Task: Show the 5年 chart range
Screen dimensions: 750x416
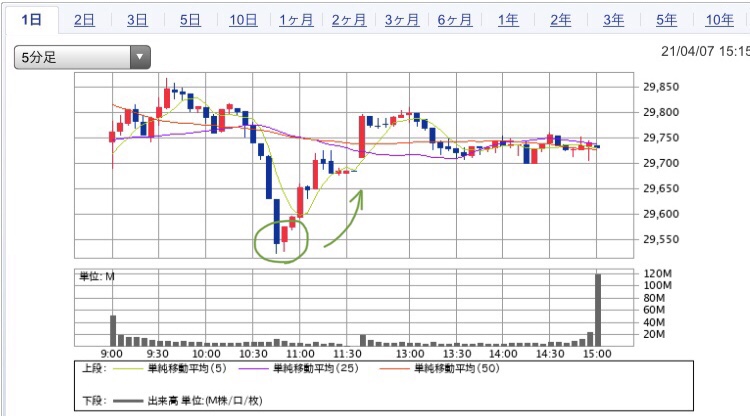Action: [x=666, y=20]
